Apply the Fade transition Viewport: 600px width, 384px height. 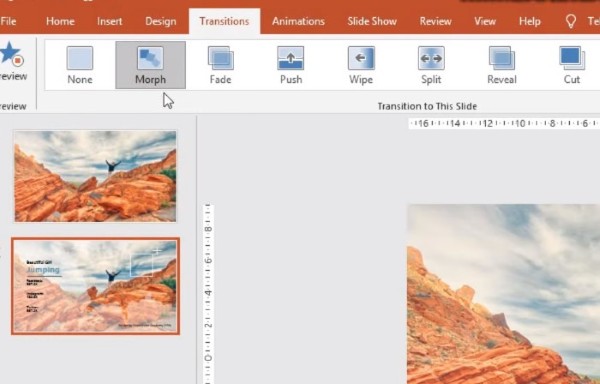[220, 65]
